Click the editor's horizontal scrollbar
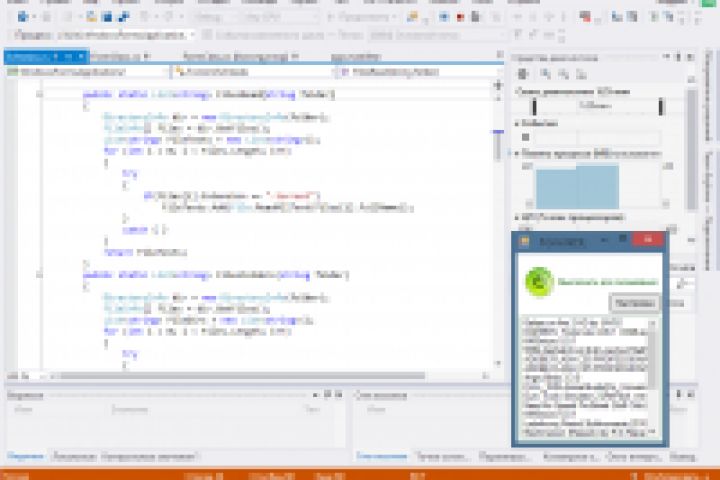 [242, 376]
